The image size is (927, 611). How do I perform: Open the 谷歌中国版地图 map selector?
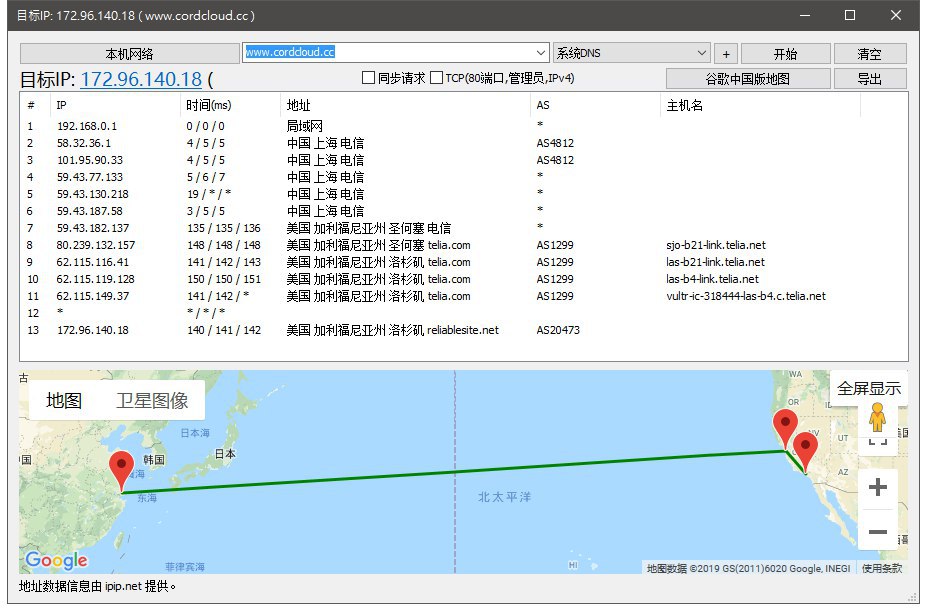(748, 79)
